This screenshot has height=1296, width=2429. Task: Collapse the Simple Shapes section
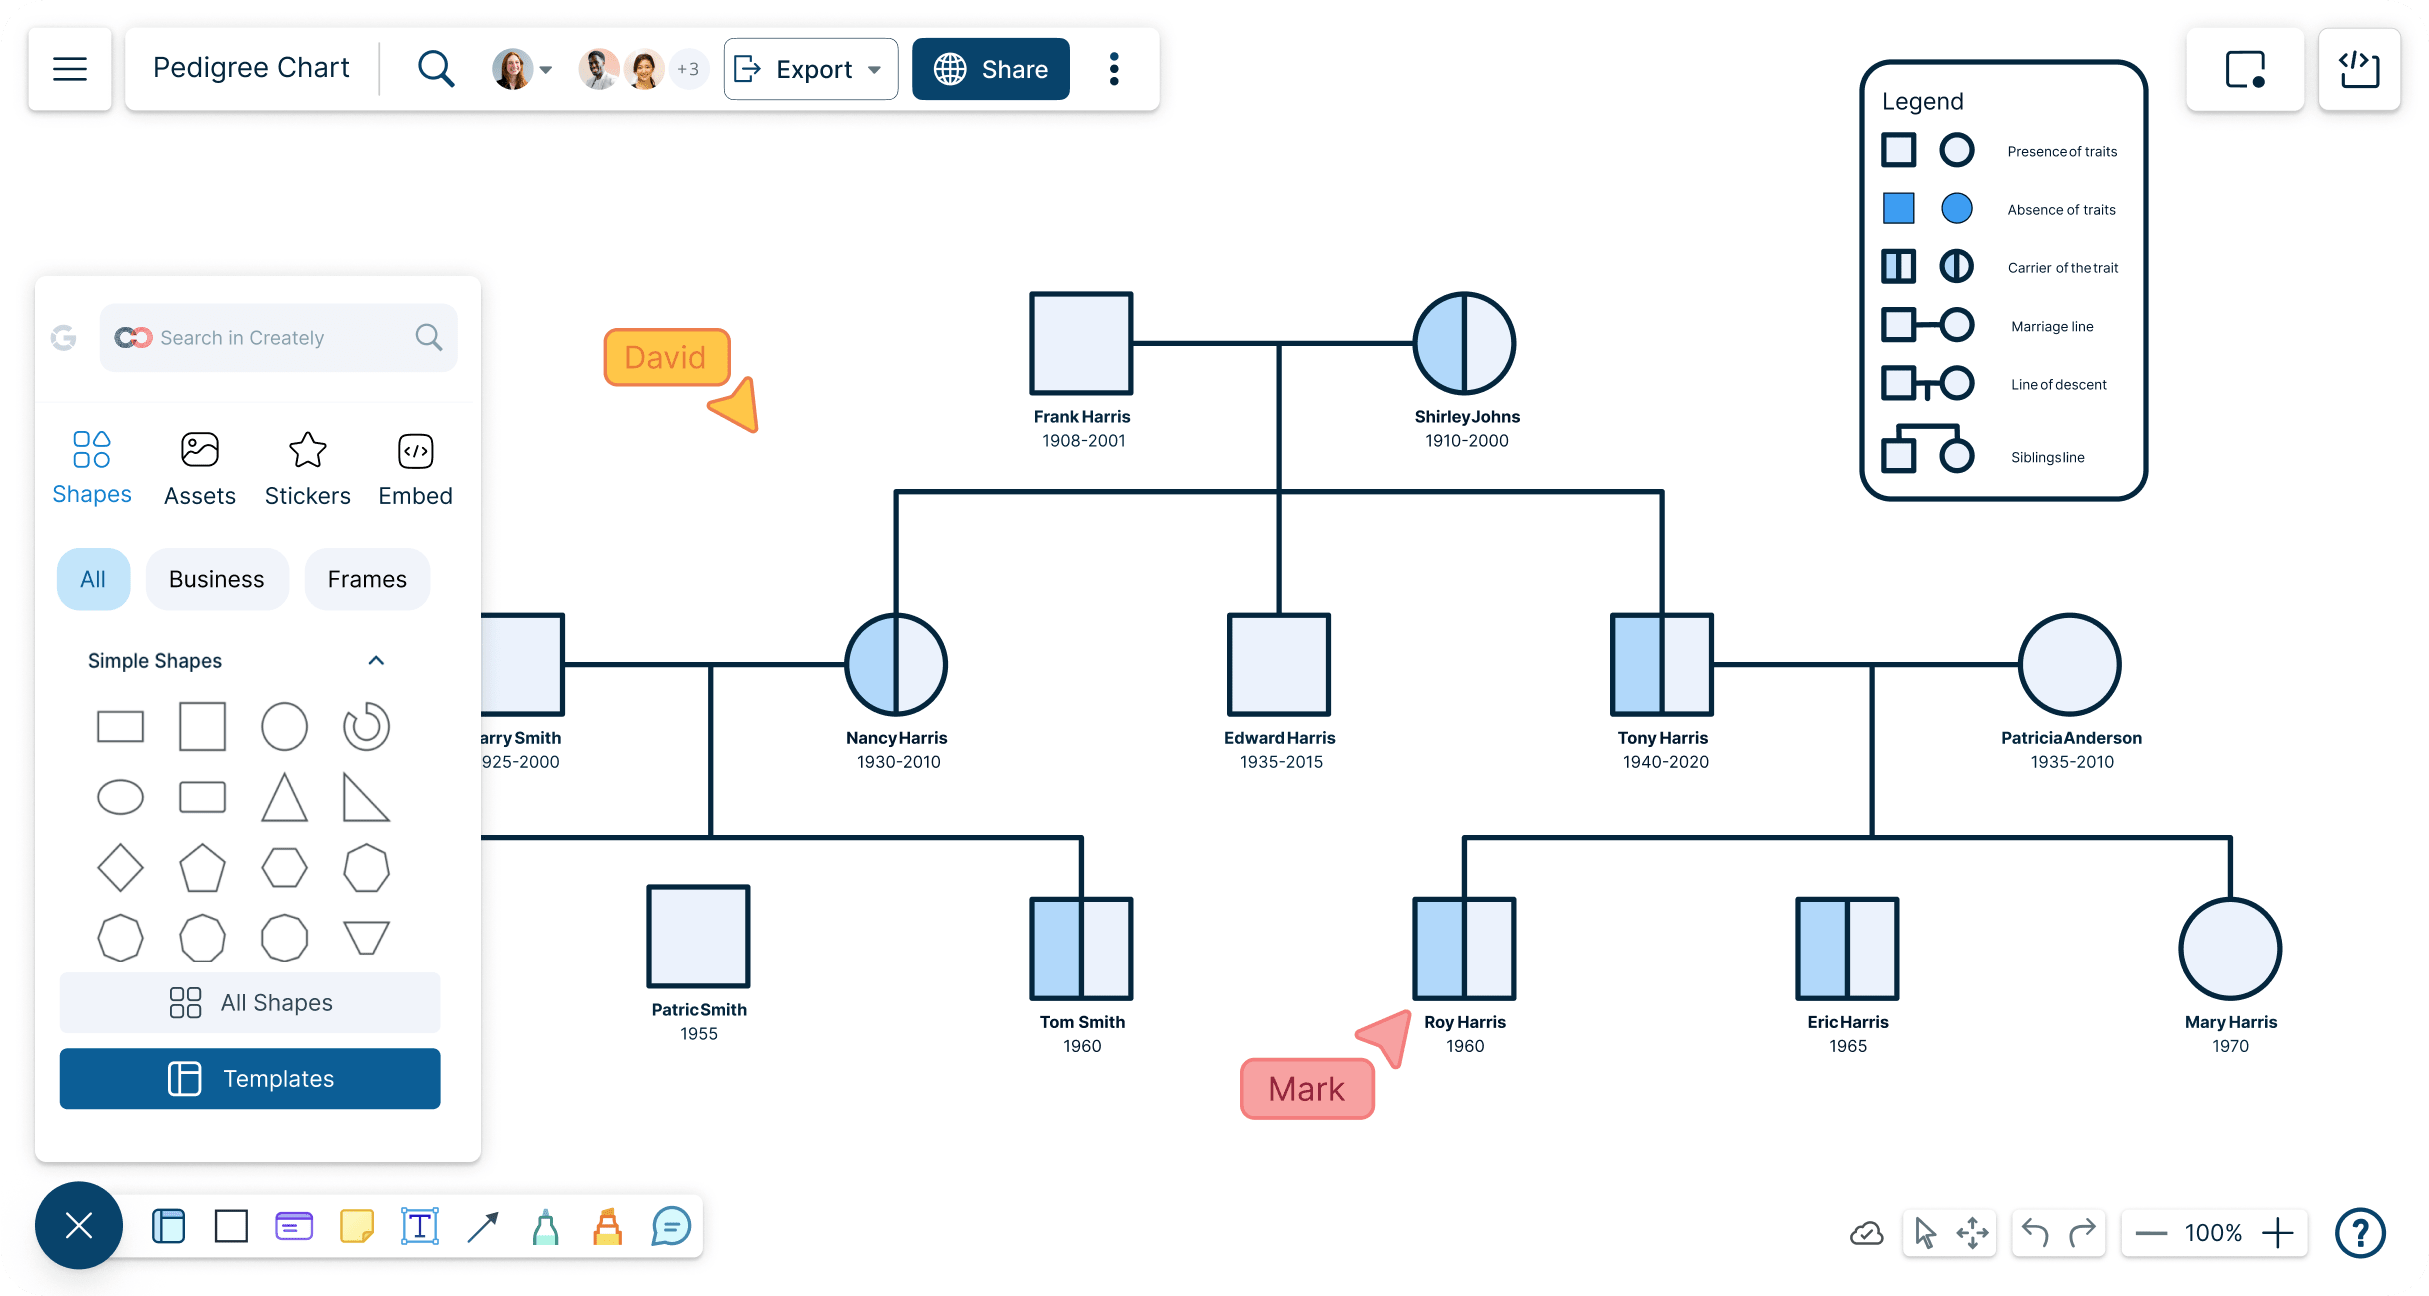(x=376, y=660)
